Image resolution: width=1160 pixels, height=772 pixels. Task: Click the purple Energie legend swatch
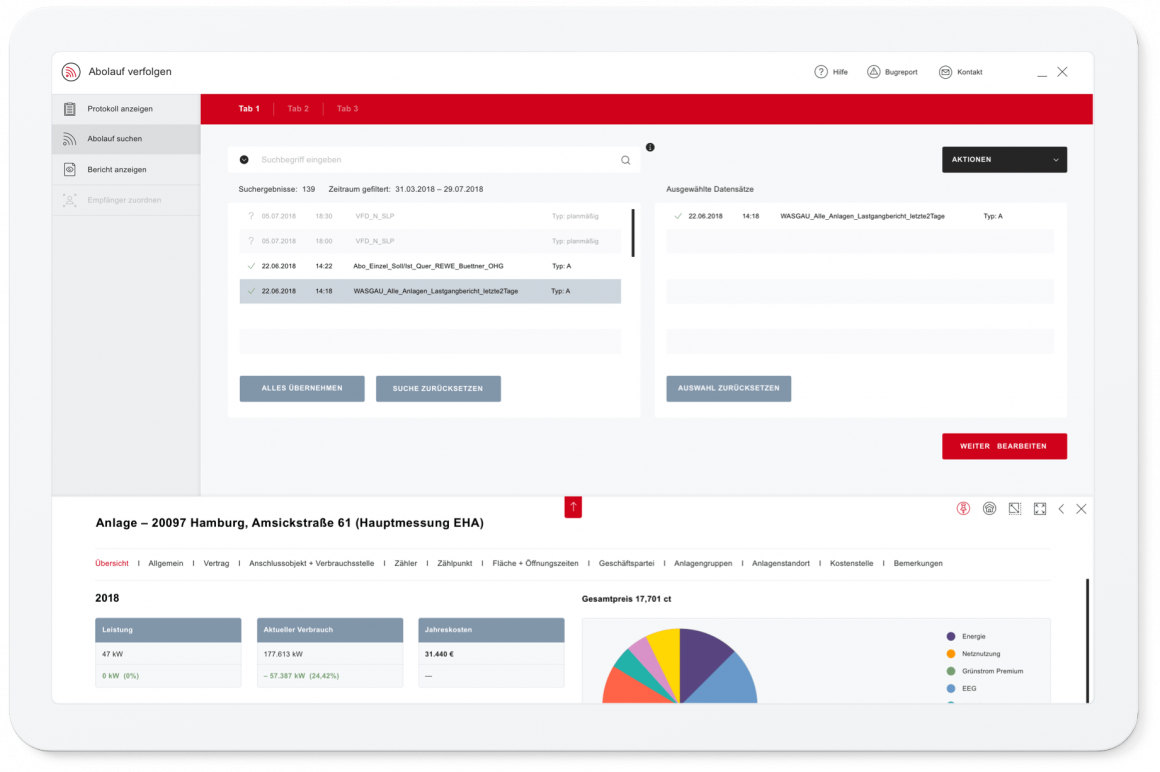click(x=950, y=636)
